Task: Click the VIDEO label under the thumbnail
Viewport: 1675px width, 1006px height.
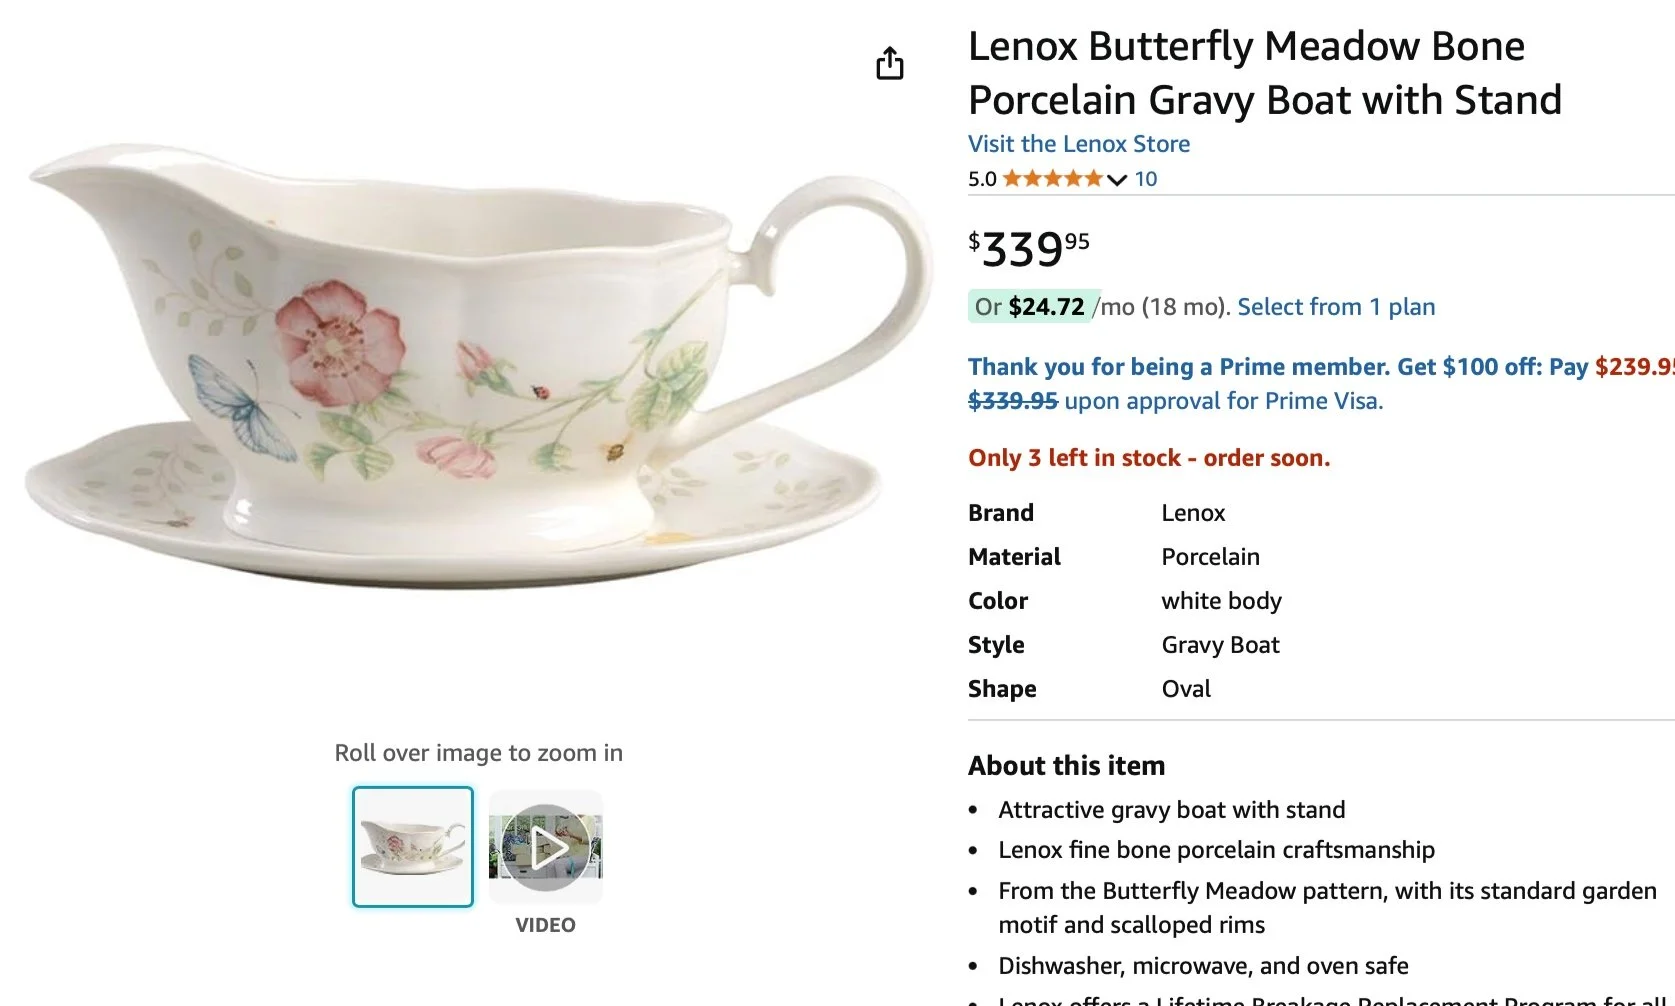Action: pos(545,925)
